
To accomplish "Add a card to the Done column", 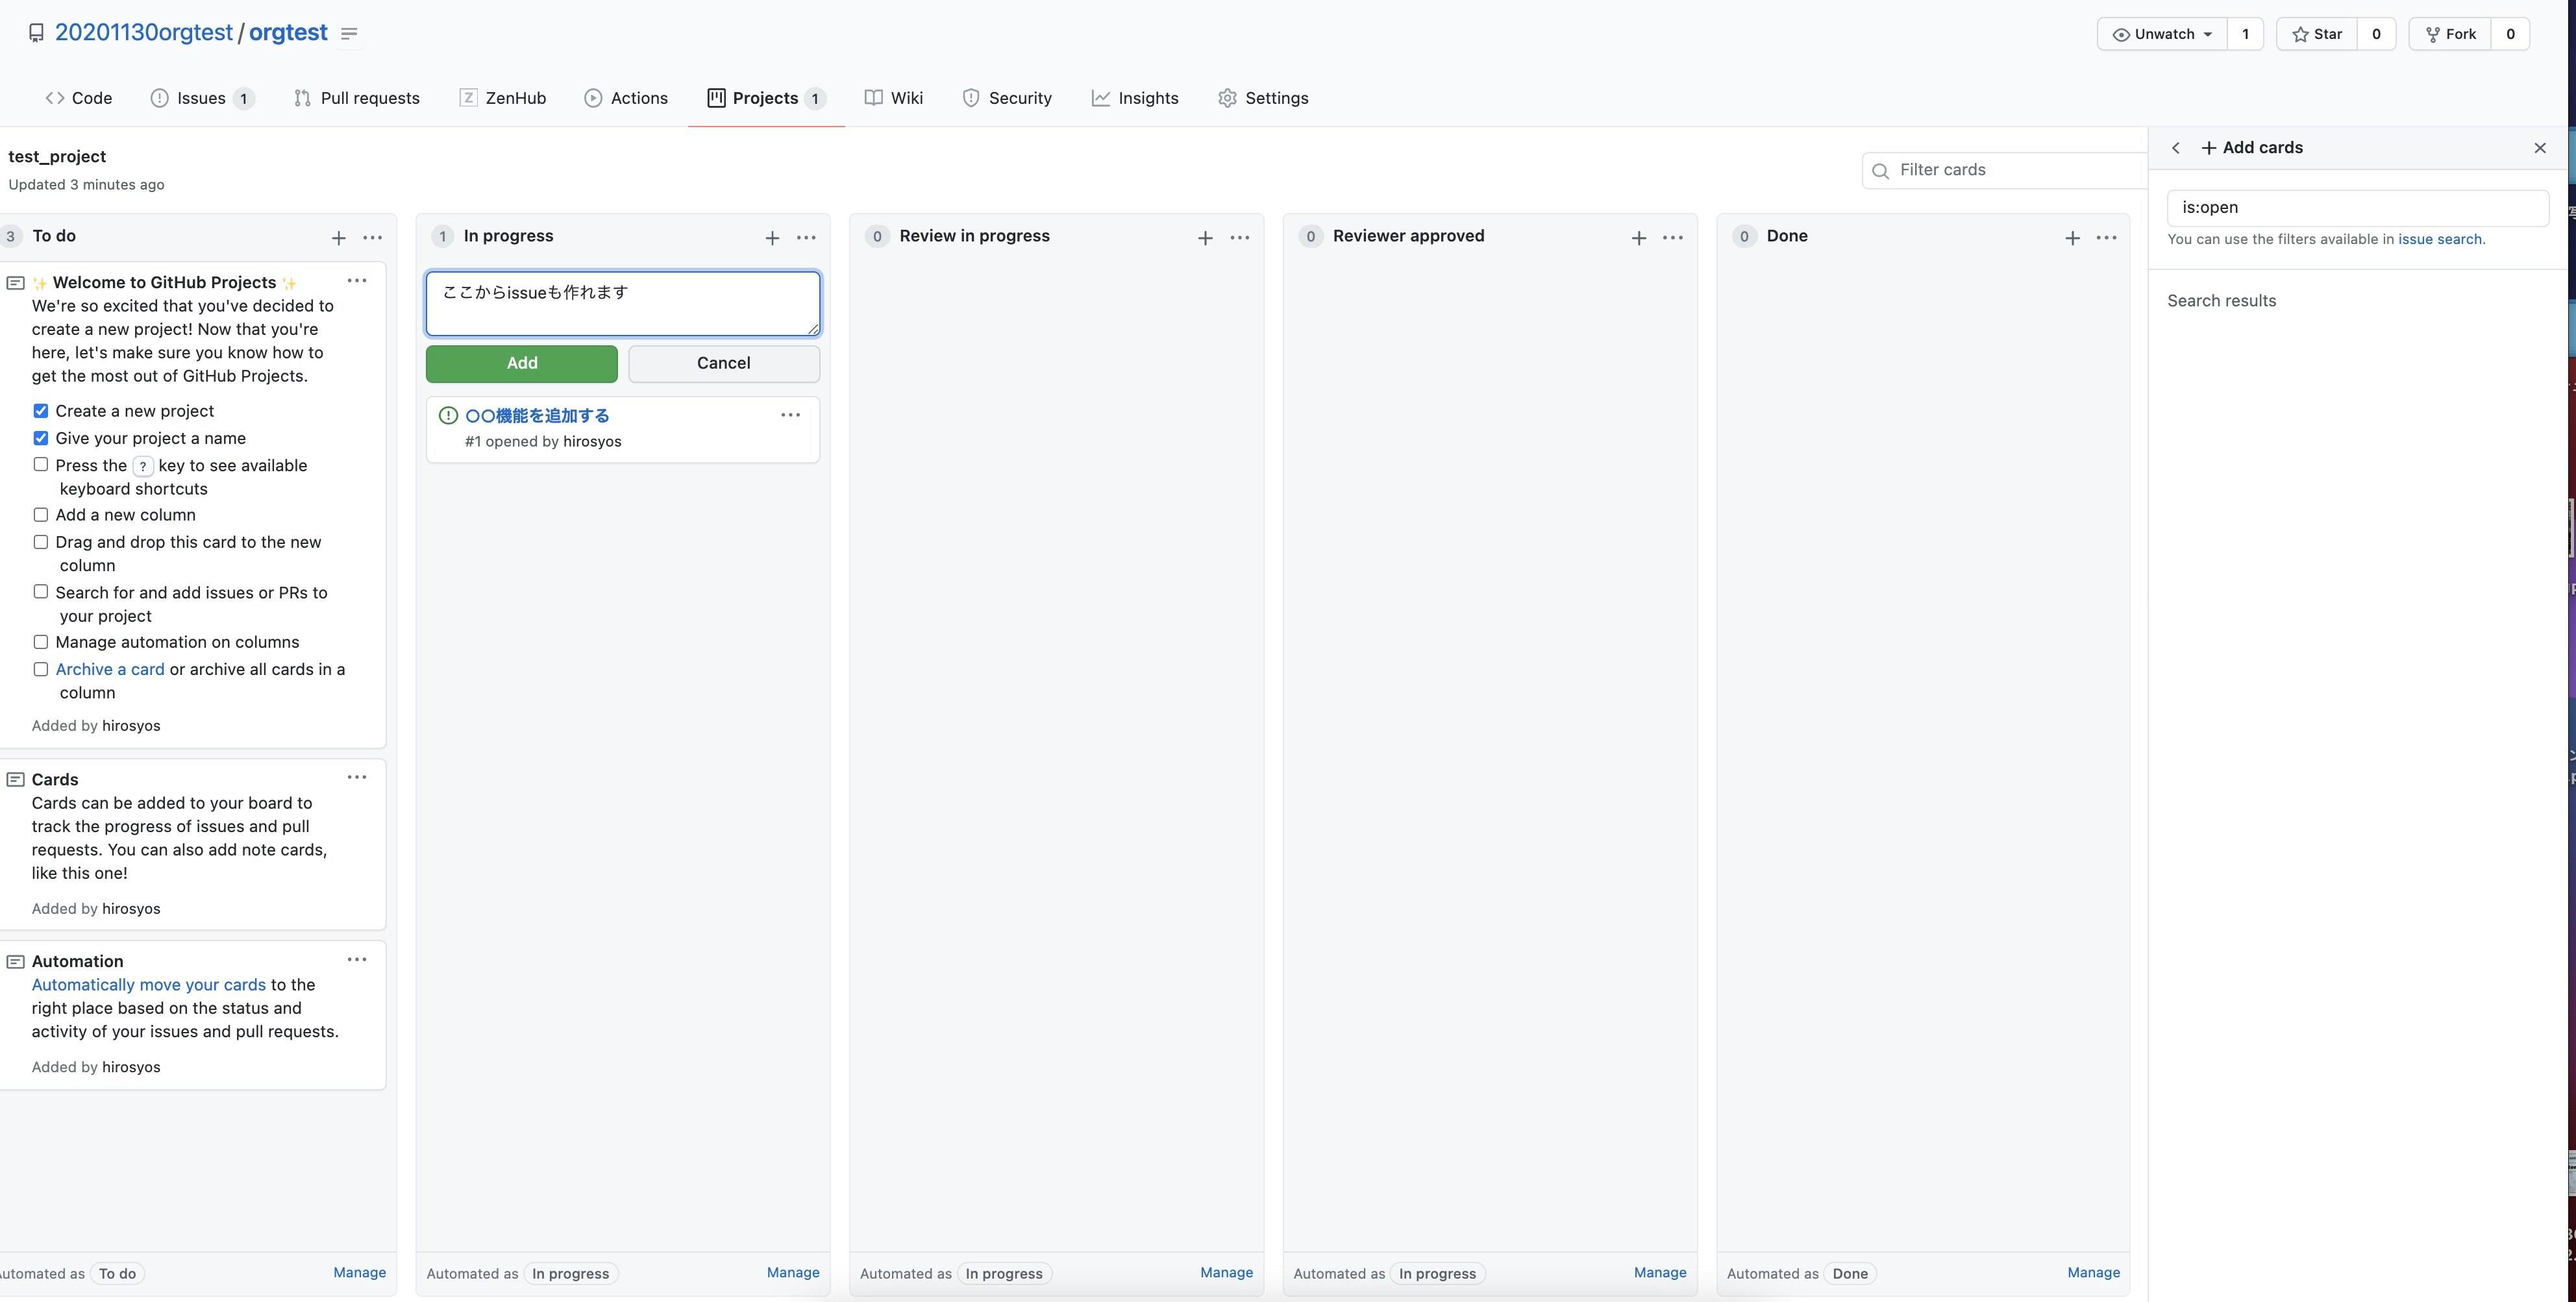I will coord(2071,238).
